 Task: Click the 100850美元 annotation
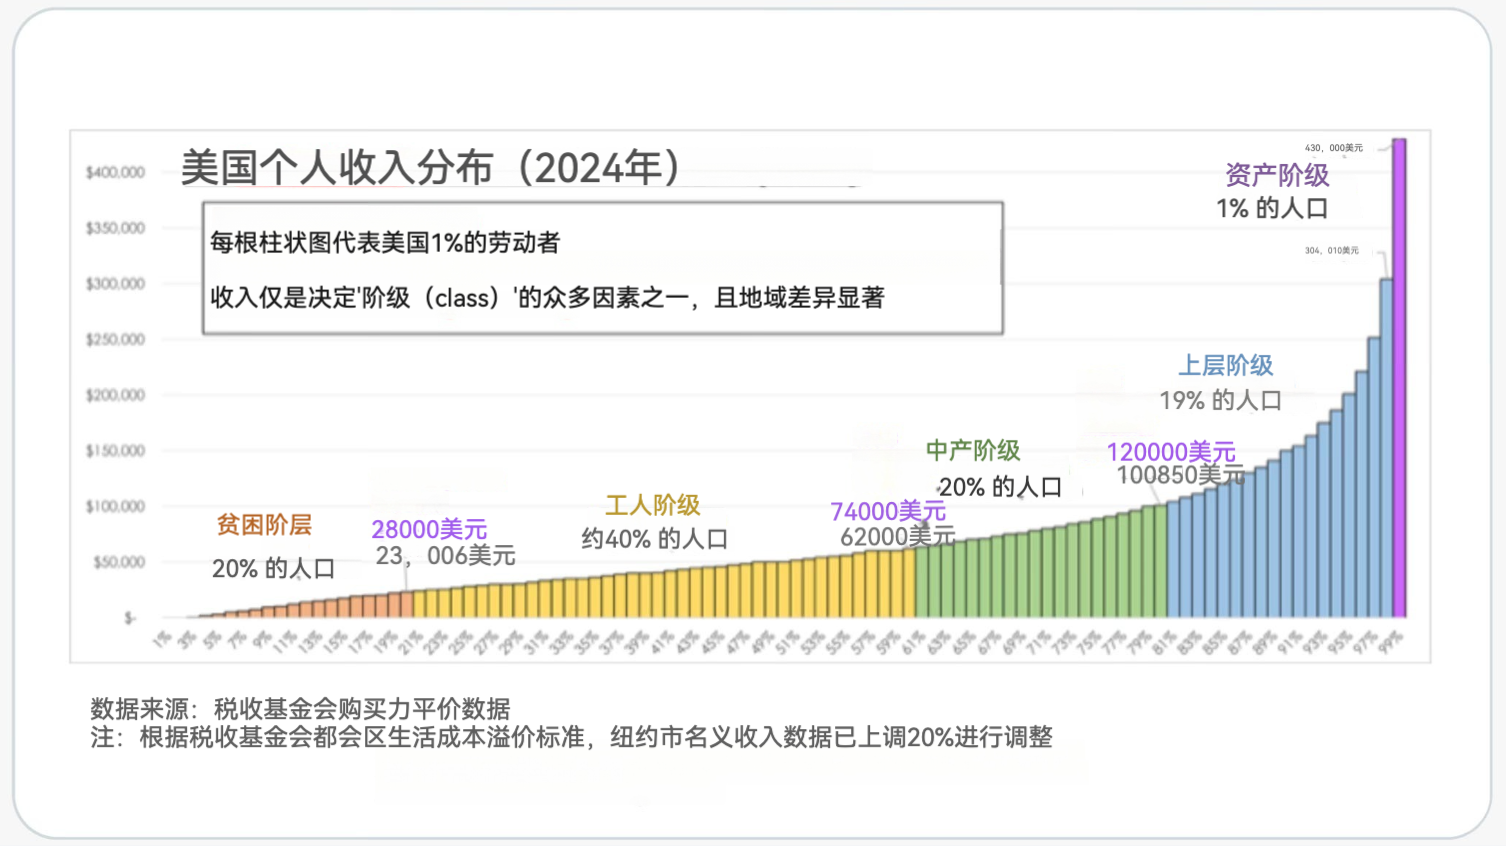[x=1180, y=476]
